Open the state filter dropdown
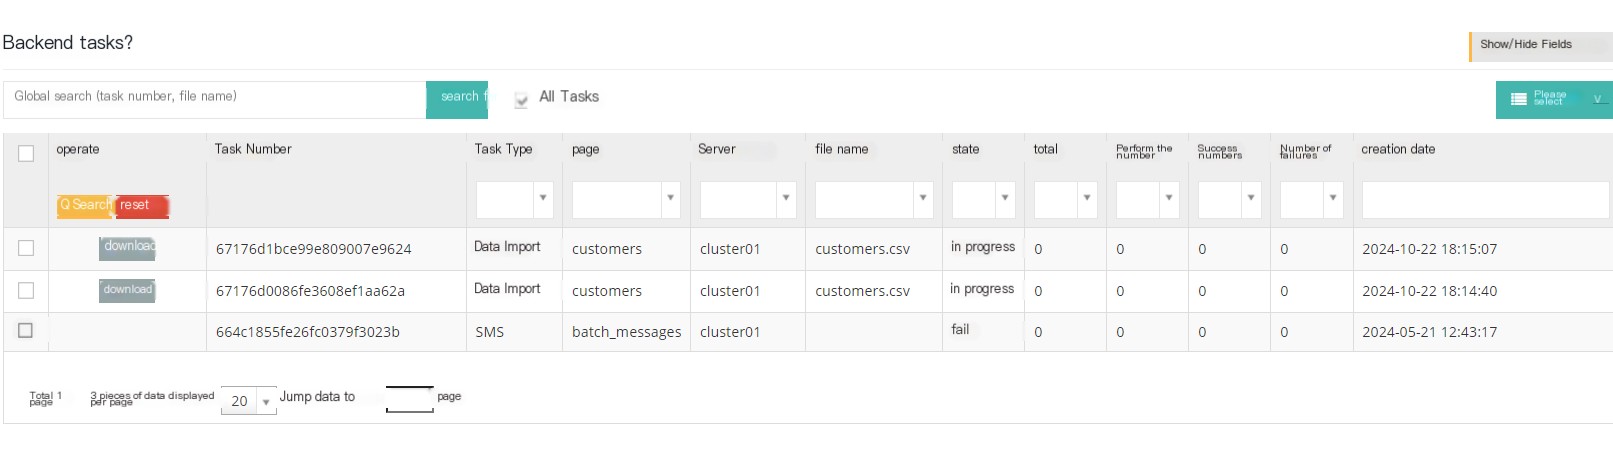Image resolution: width=1613 pixels, height=461 pixels. tap(984, 199)
